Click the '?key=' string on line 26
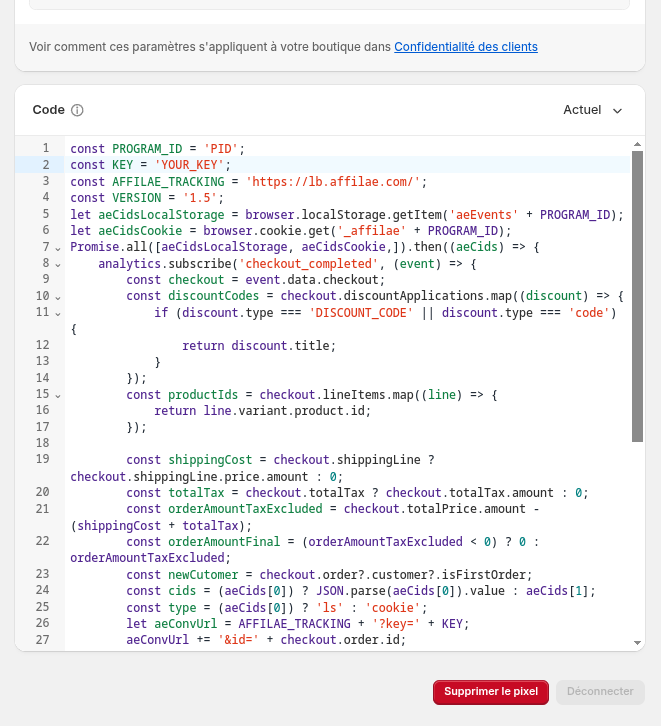The height and width of the screenshot is (726, 661). [396, 624]
